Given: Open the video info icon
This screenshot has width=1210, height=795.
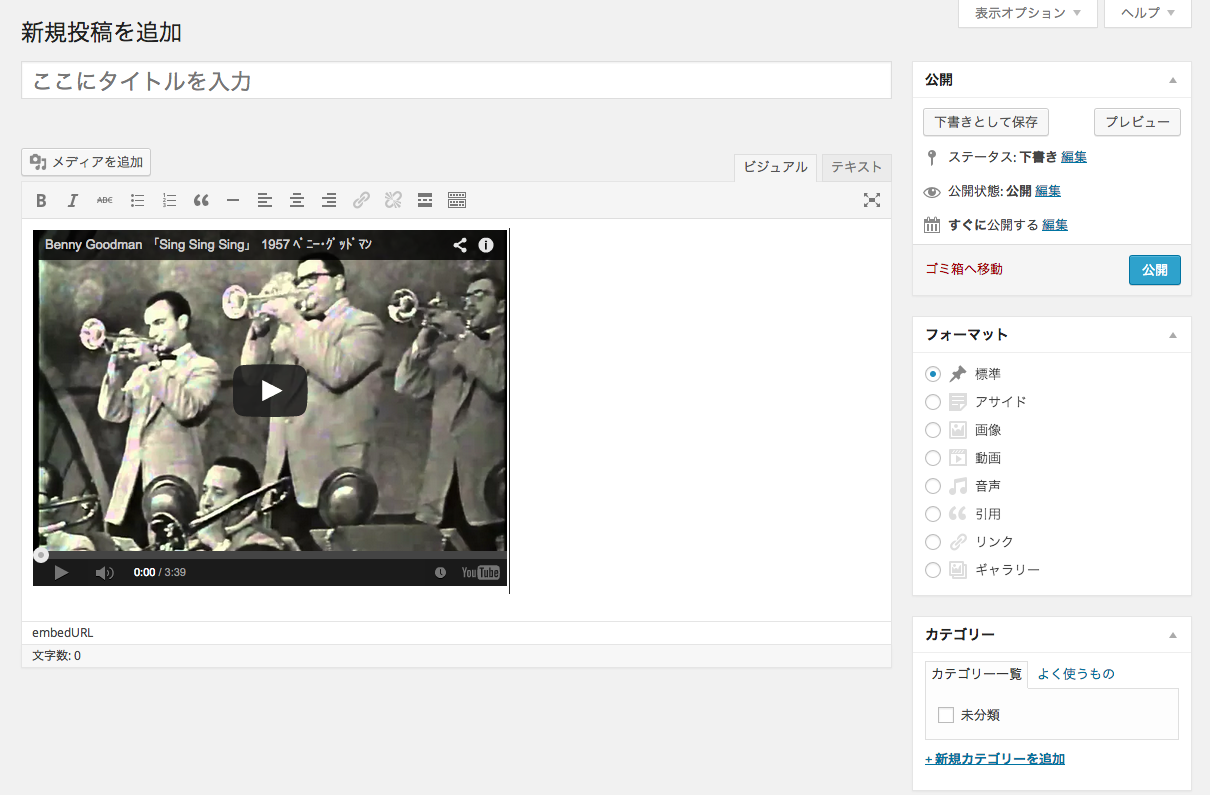Looking at the screenshot, I should [486, 245].
